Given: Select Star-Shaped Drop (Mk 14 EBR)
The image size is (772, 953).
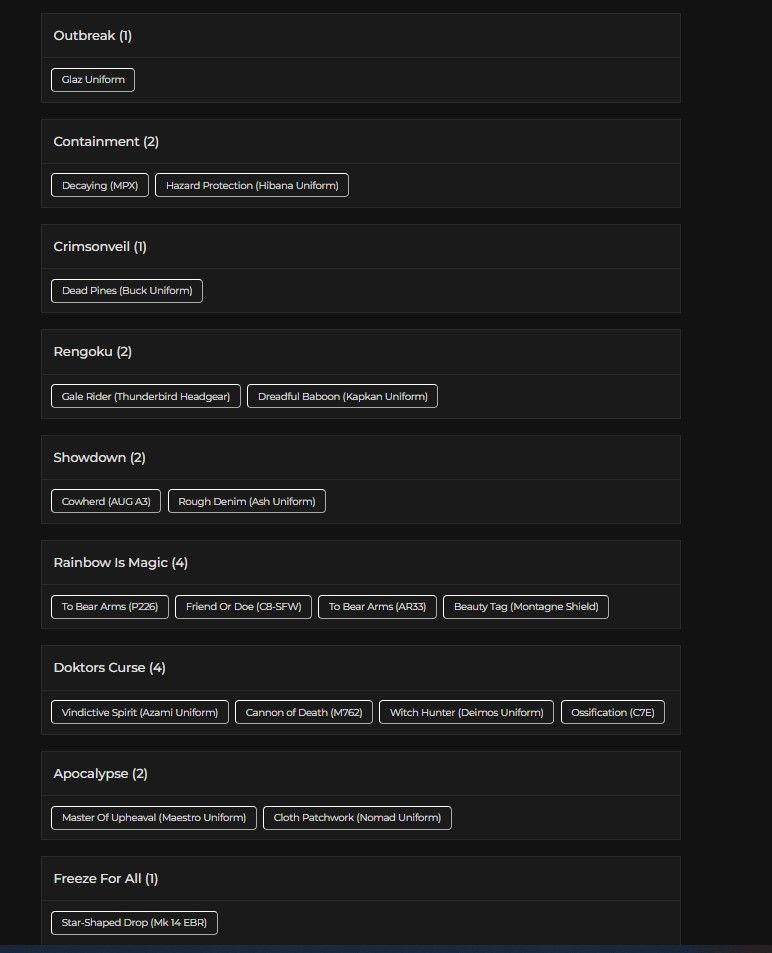Looking at the screenshot, I should point(134,923).
